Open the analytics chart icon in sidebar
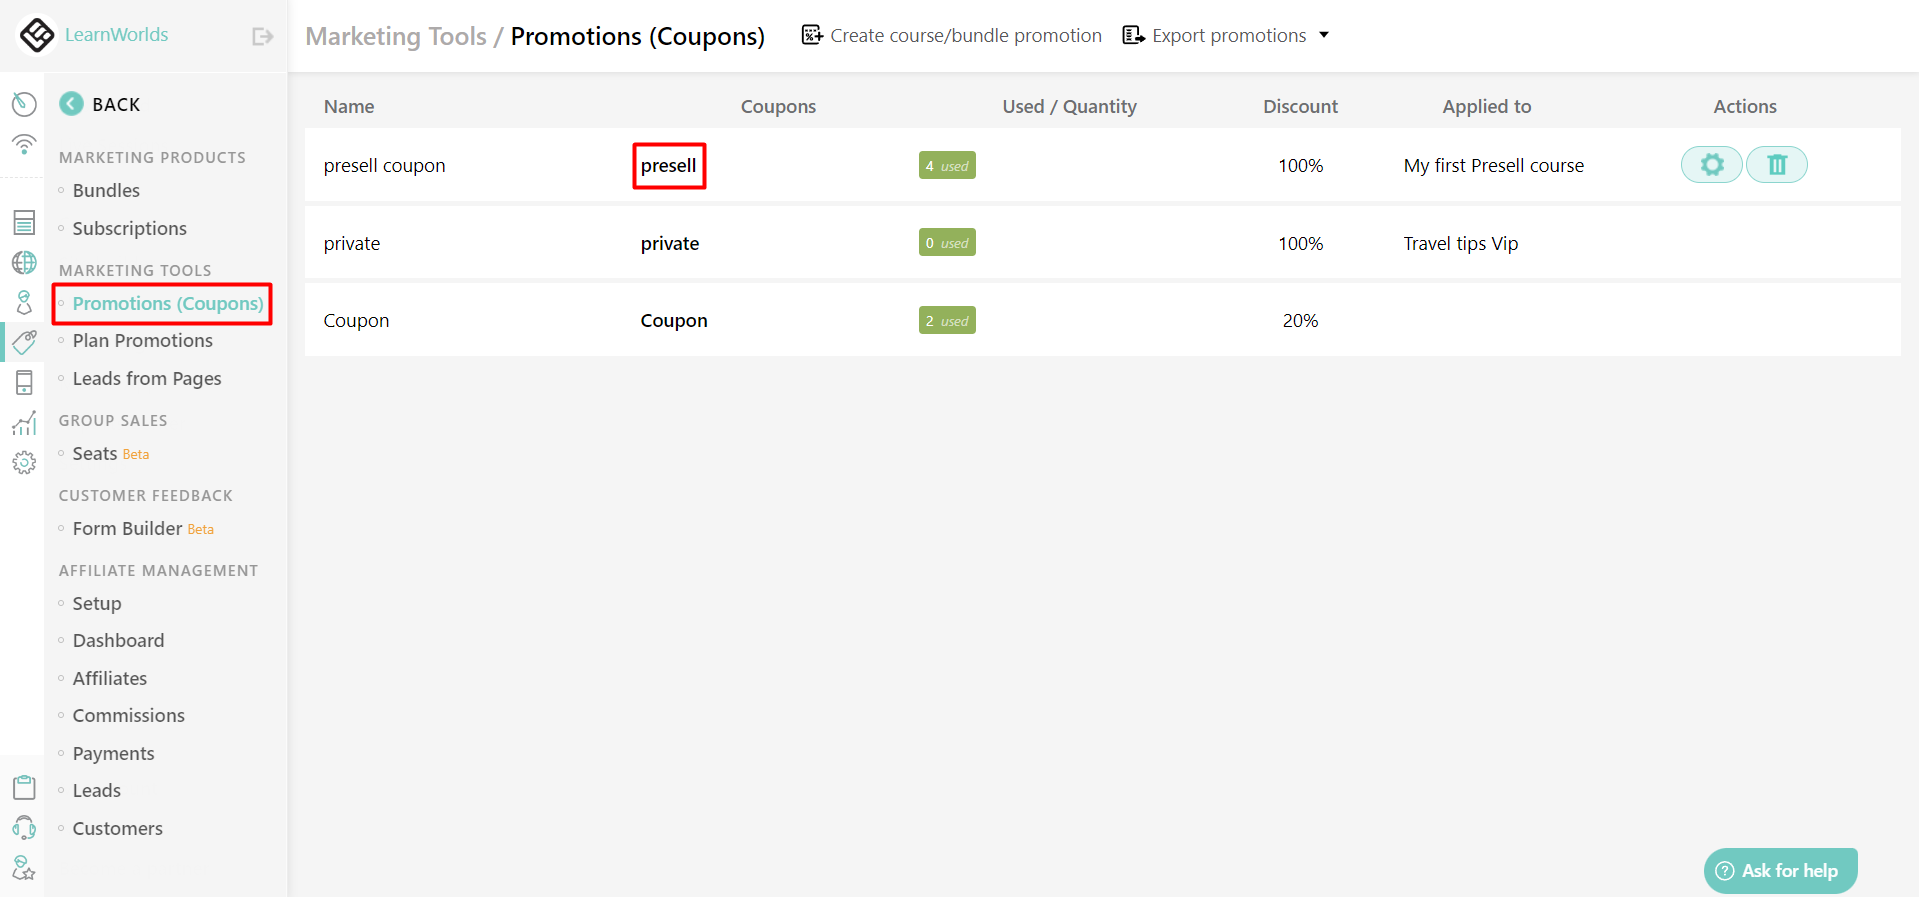Viewport: 1919px width, 897px height. (x=24, y=422)
